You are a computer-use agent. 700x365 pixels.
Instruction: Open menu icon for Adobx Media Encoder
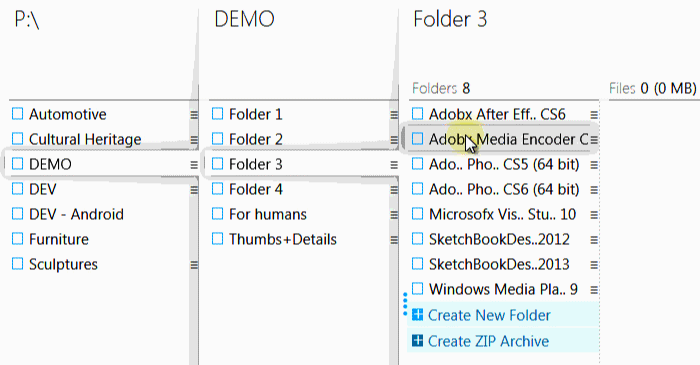tap(594, 140)
